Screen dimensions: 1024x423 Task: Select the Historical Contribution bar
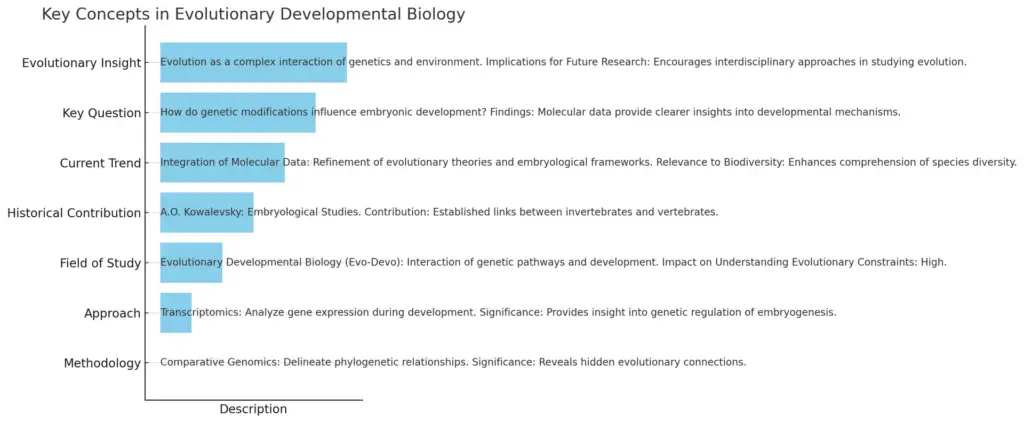(207, 213)
